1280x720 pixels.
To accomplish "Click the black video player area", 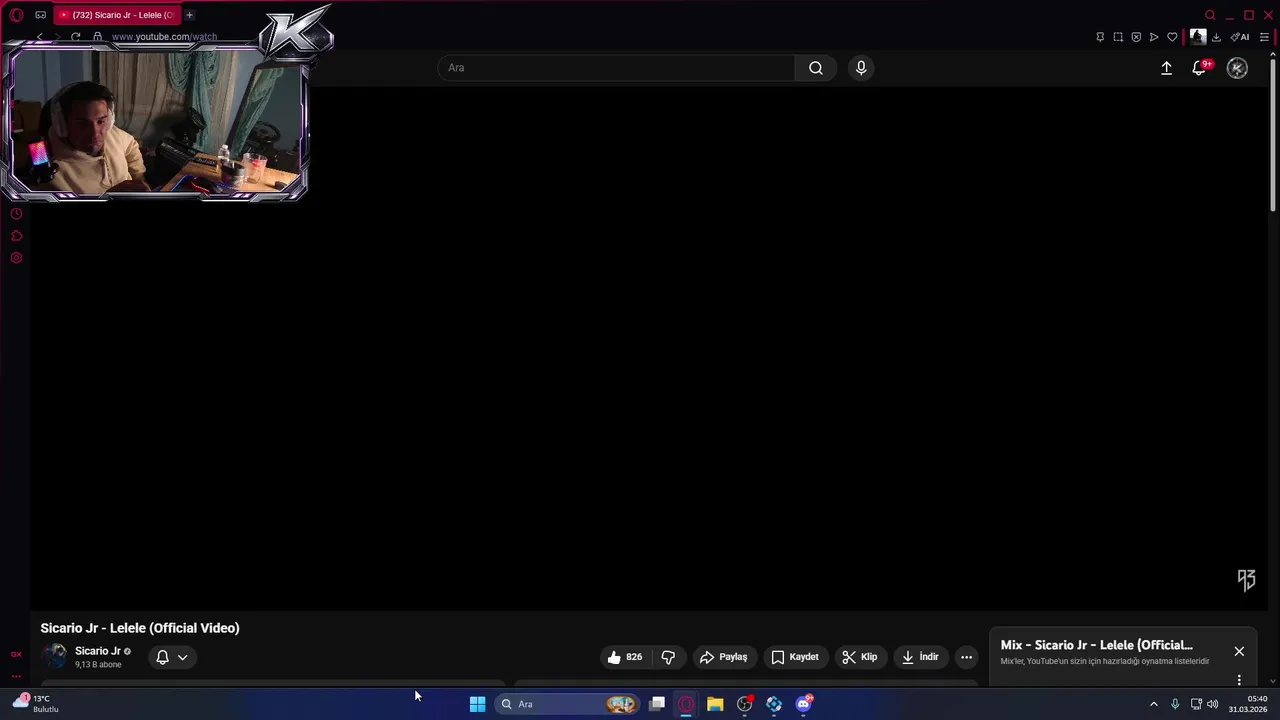I will coord(650,347).
